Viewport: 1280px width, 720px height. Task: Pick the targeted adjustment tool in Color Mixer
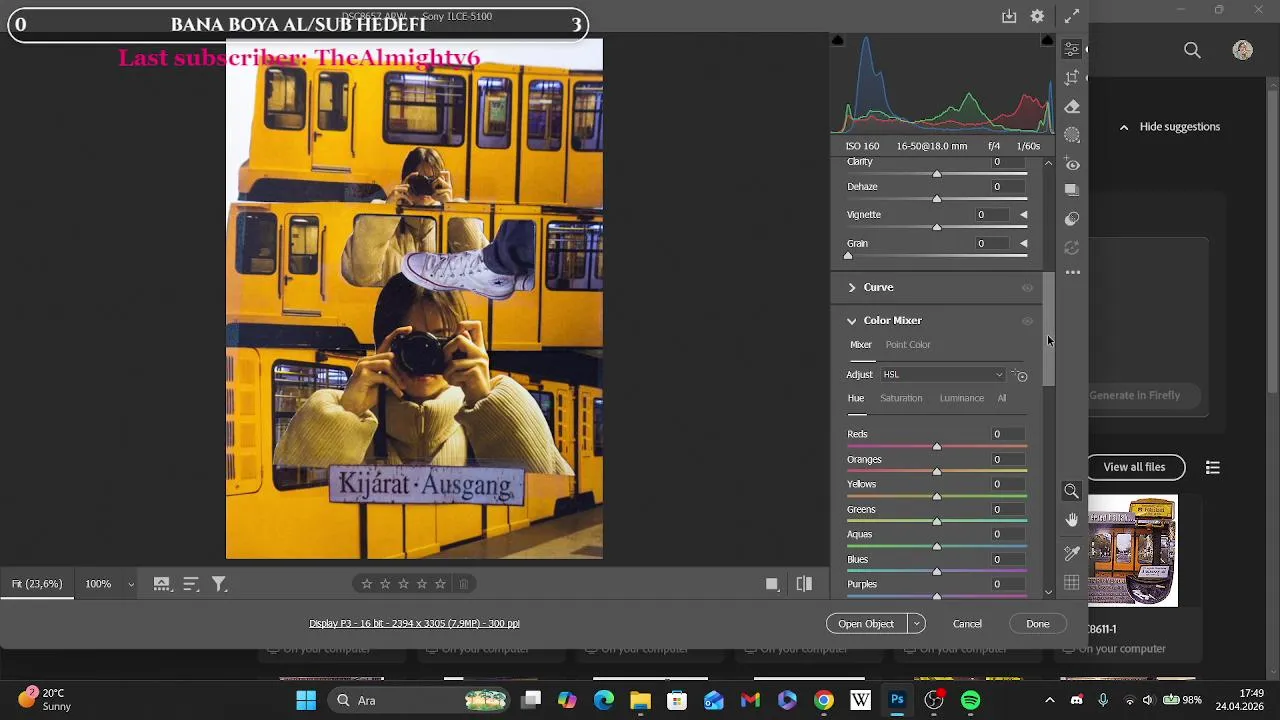click(1020, 375)
